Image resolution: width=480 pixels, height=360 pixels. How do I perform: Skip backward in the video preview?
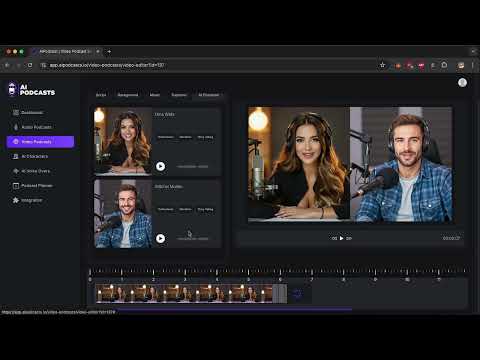click(x=334, y=238)
